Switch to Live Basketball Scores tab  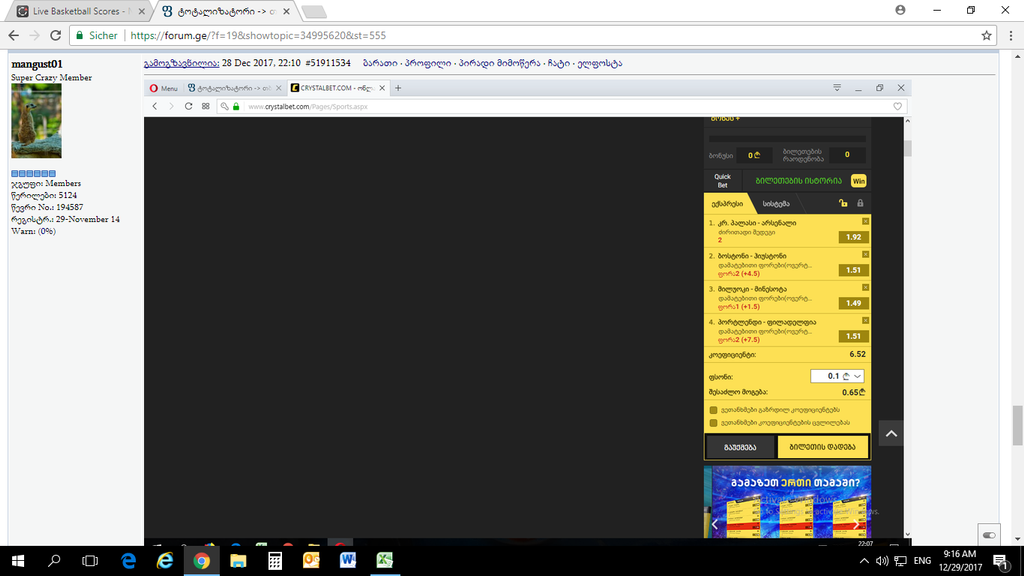point(78,11)
